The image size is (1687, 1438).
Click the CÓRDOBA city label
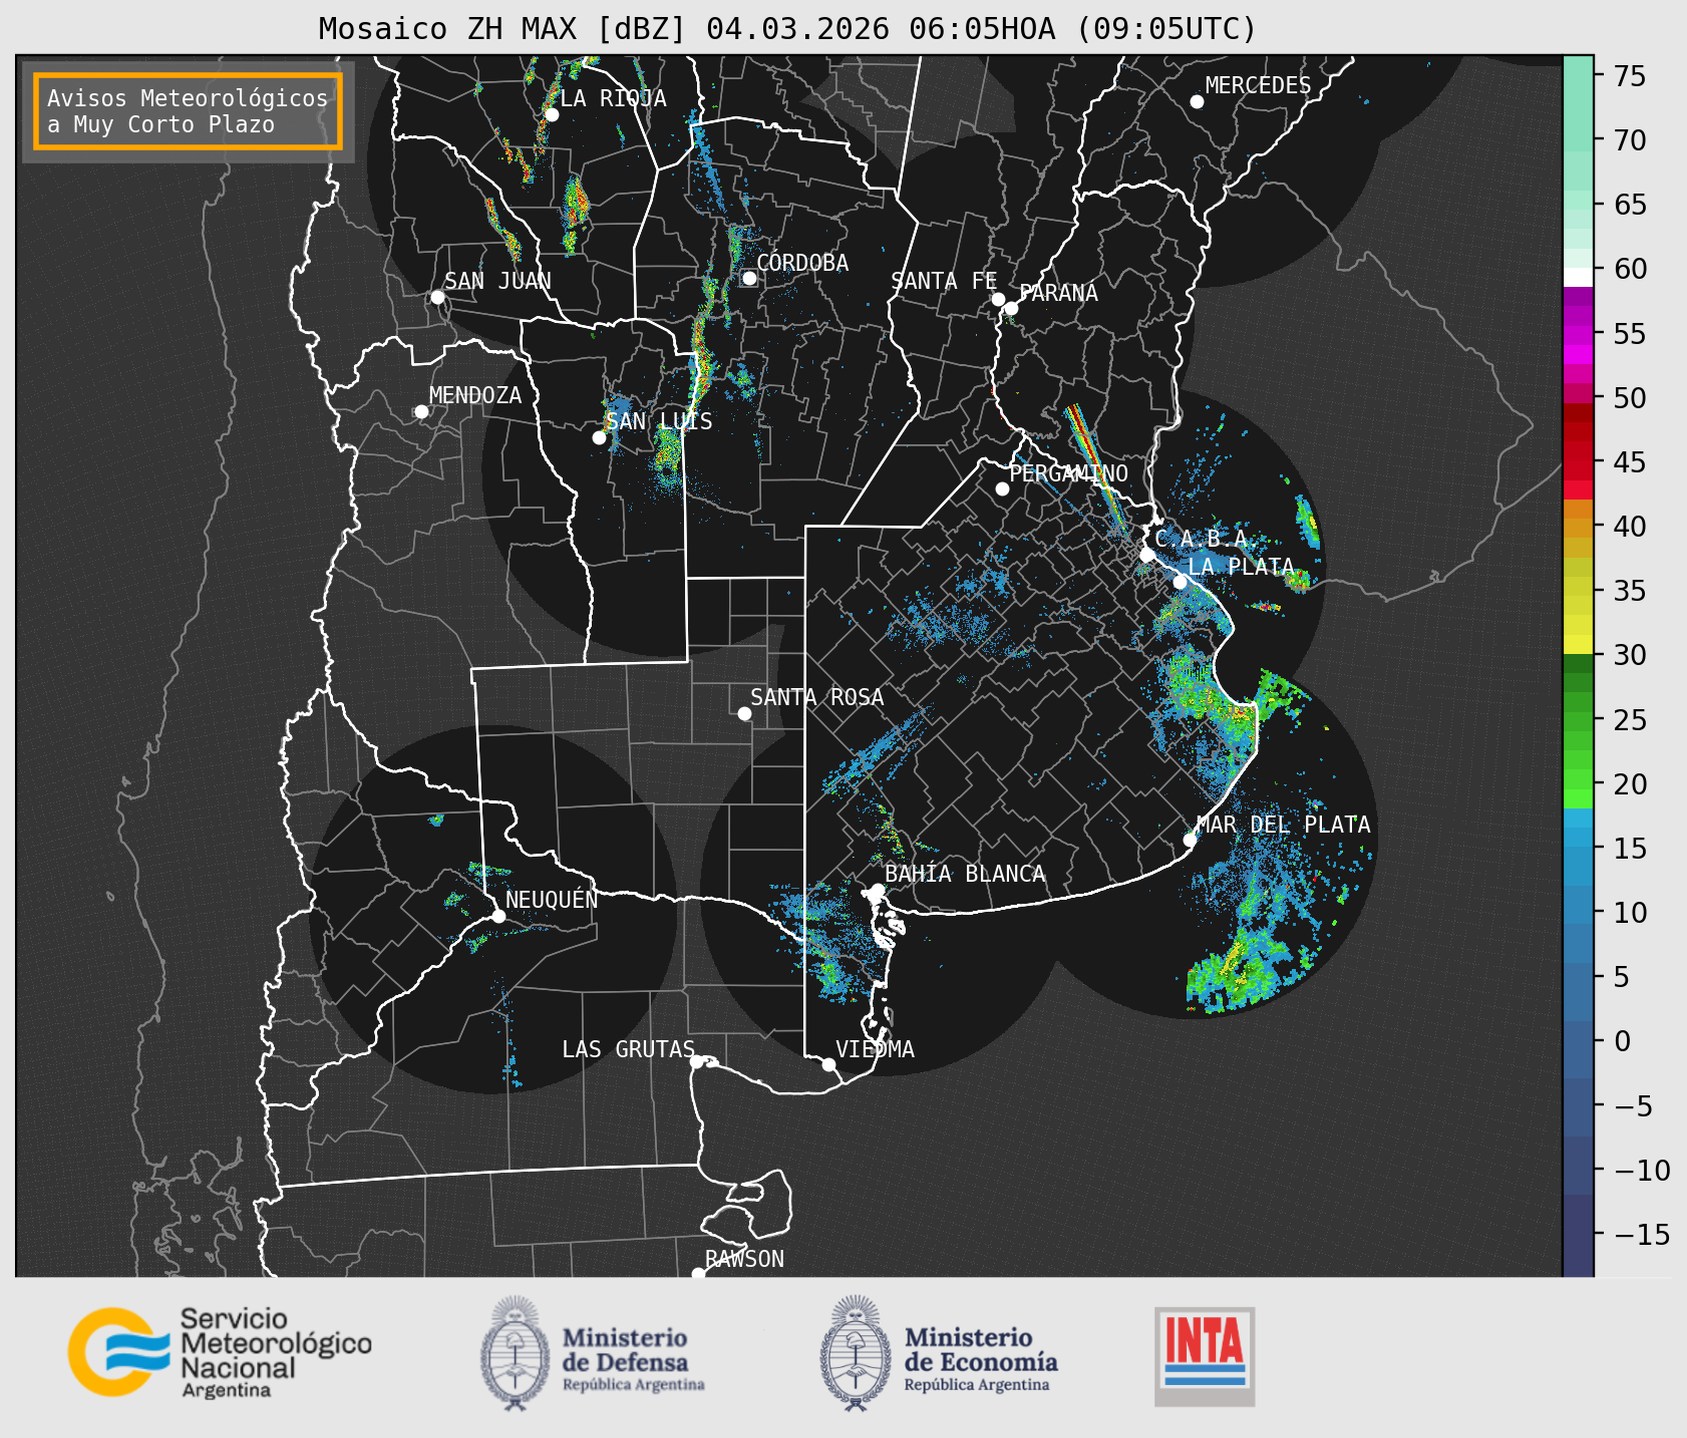[802, 263]
